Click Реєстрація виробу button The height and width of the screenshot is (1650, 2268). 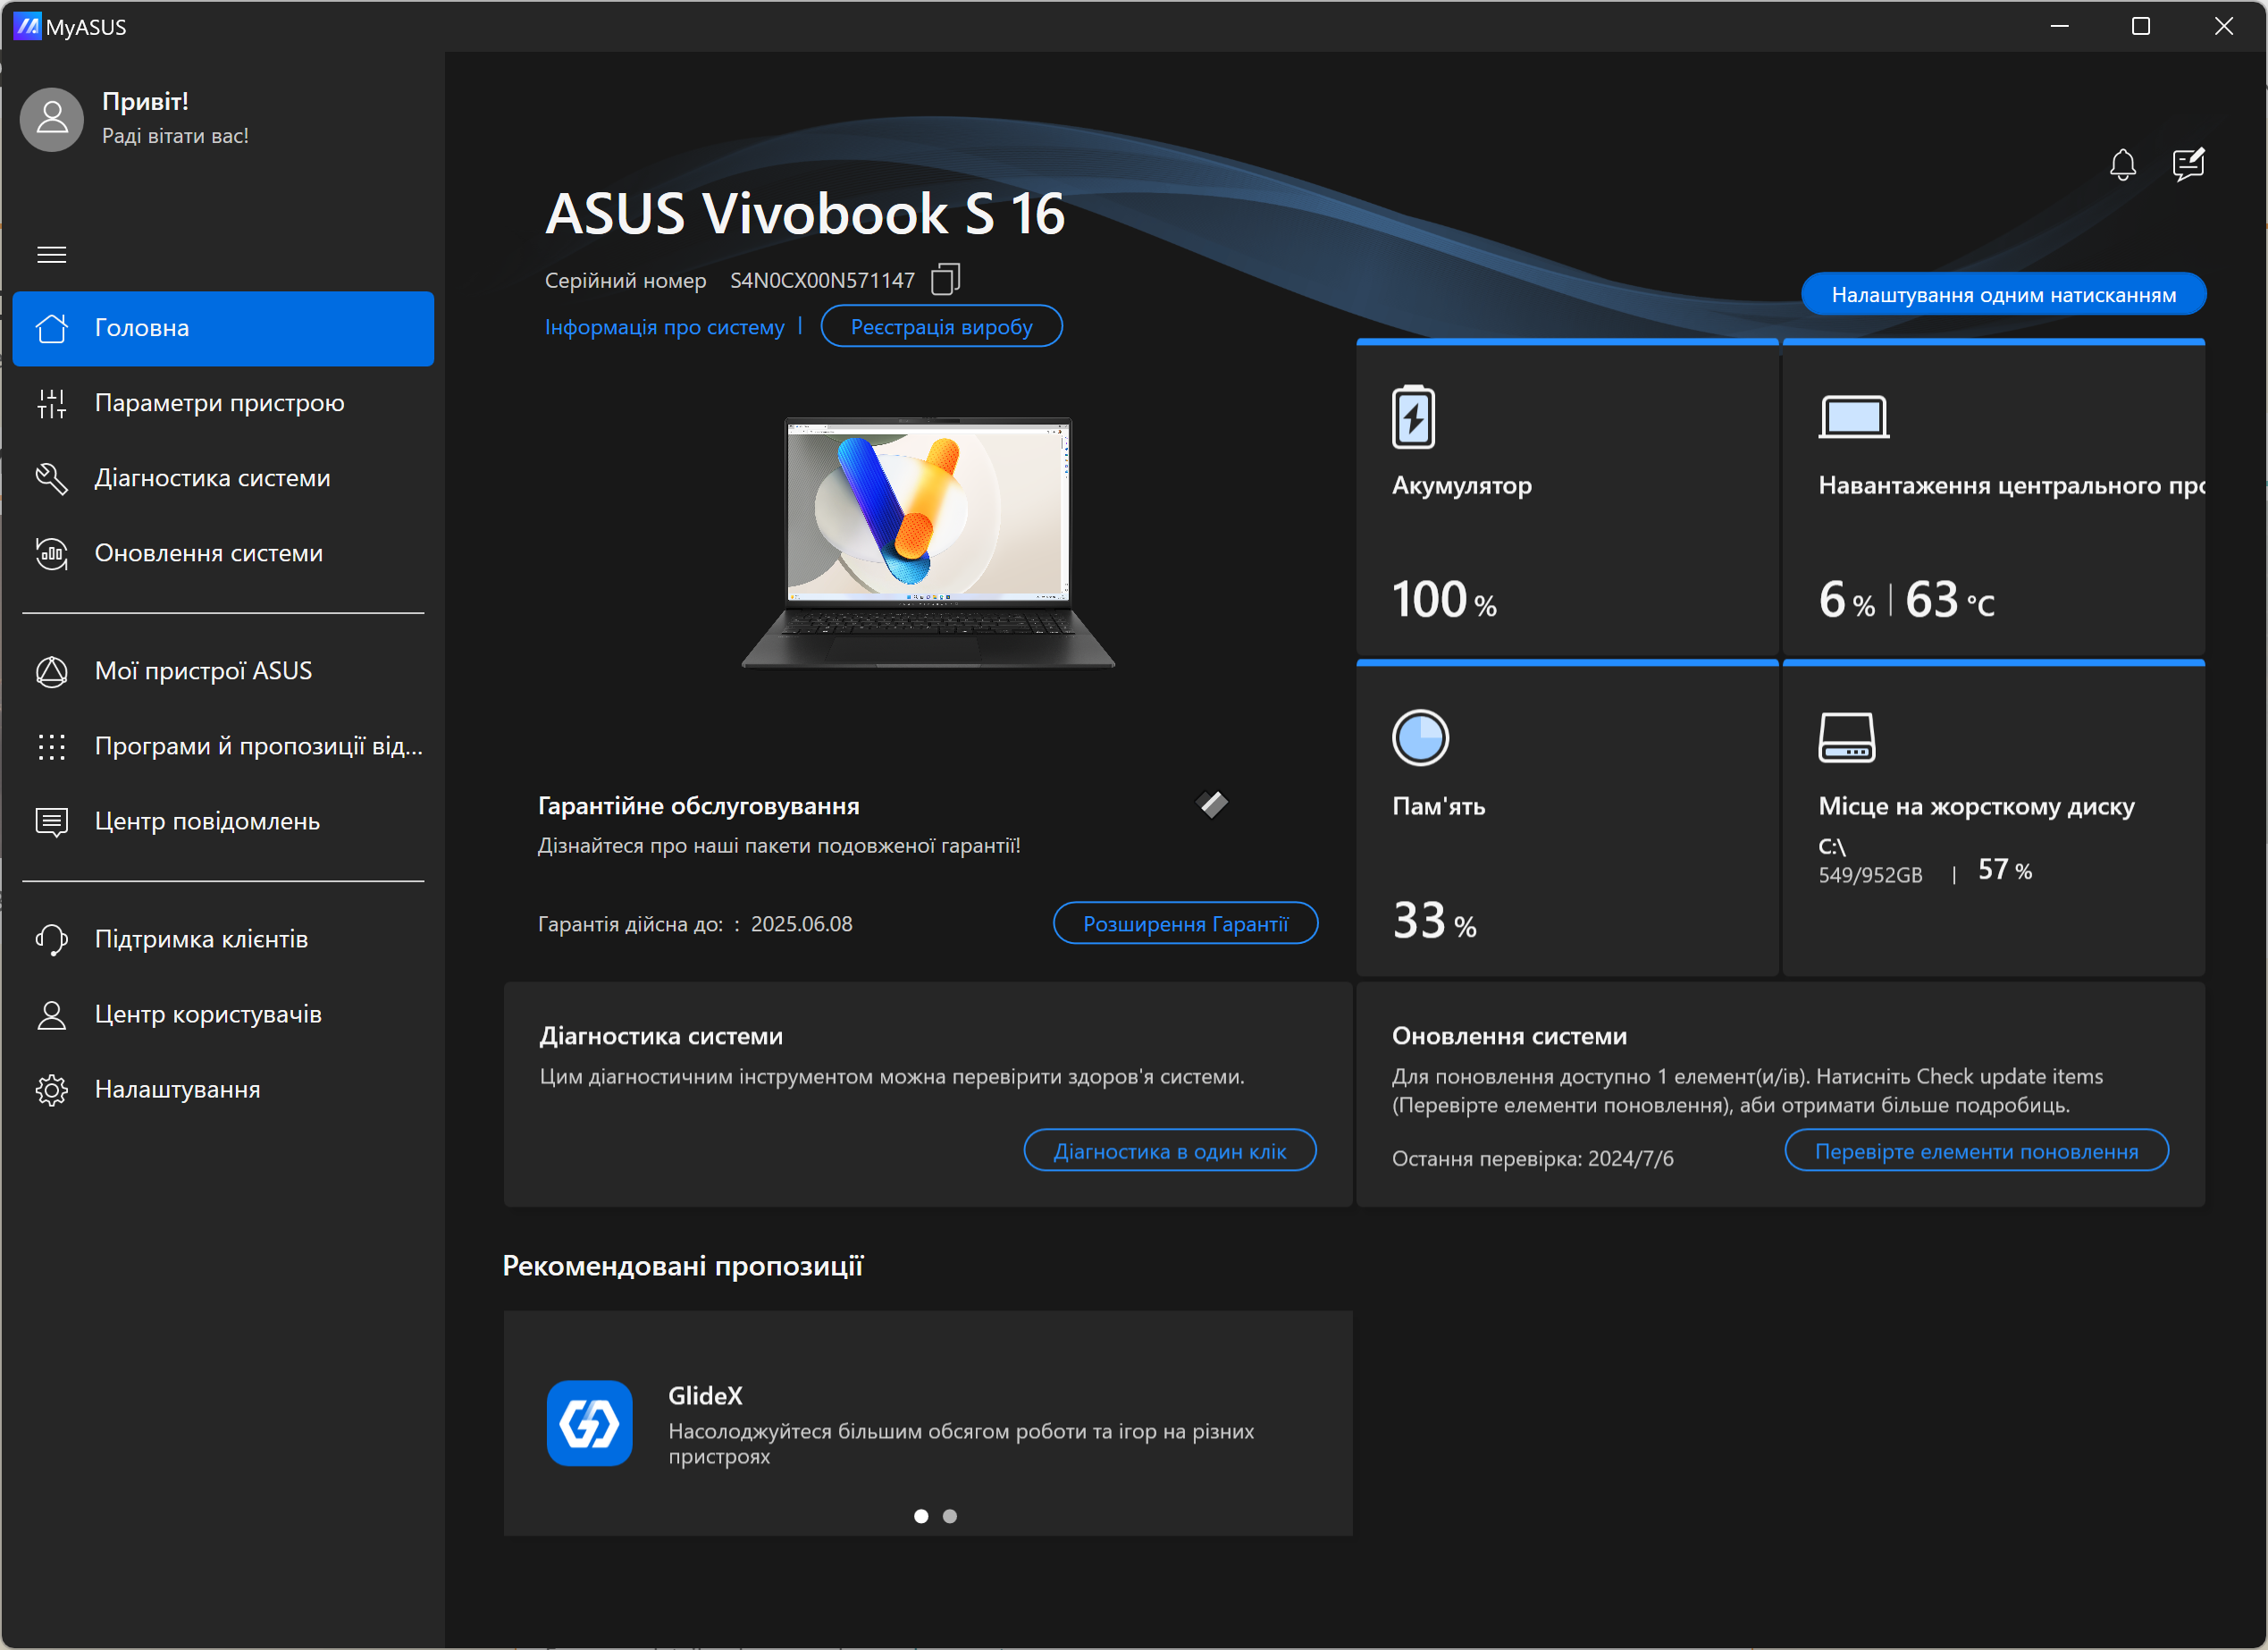click(941, 326)
